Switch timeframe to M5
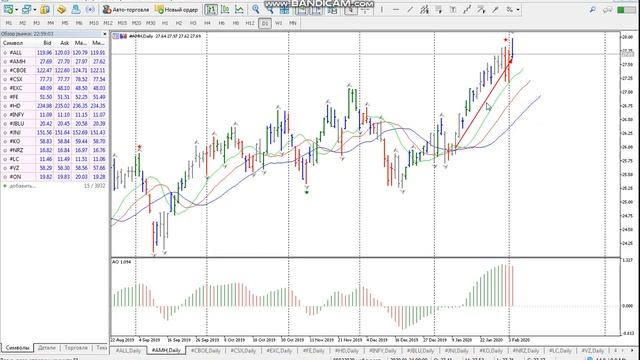 (65, 23)
